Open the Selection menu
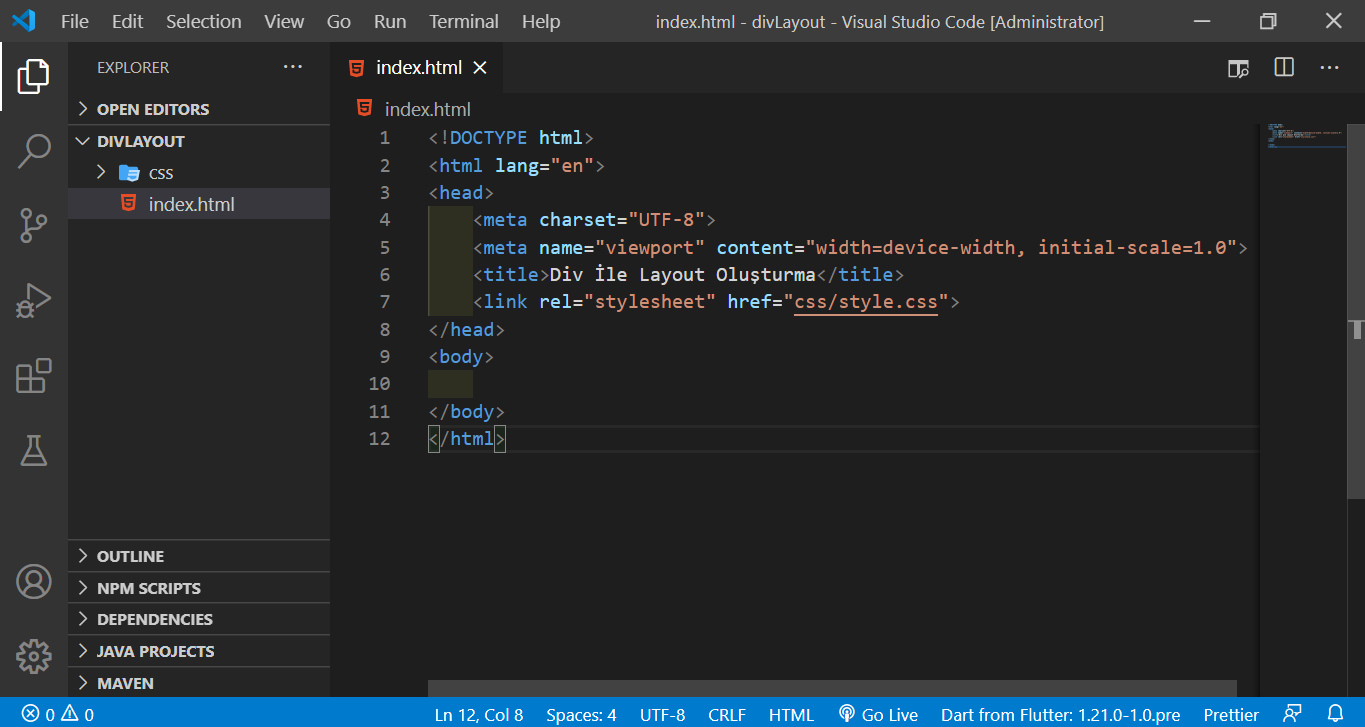This screenshot has height=727, width=1365. point(203,21)
